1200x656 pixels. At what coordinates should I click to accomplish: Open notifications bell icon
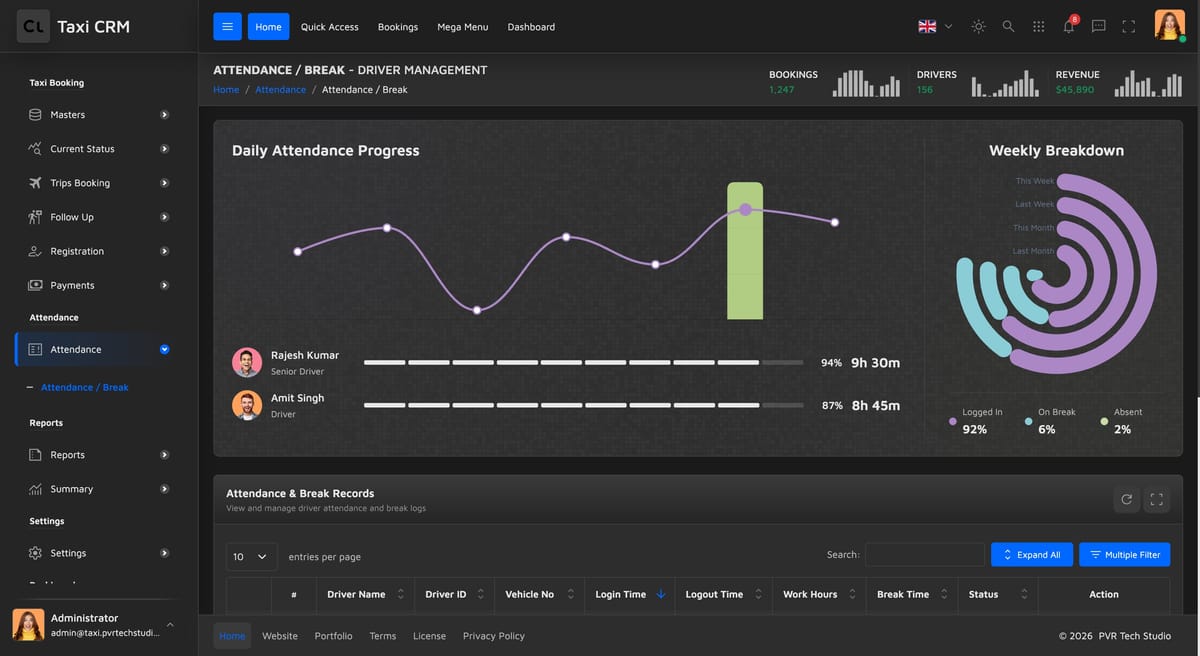point(1069,25)
